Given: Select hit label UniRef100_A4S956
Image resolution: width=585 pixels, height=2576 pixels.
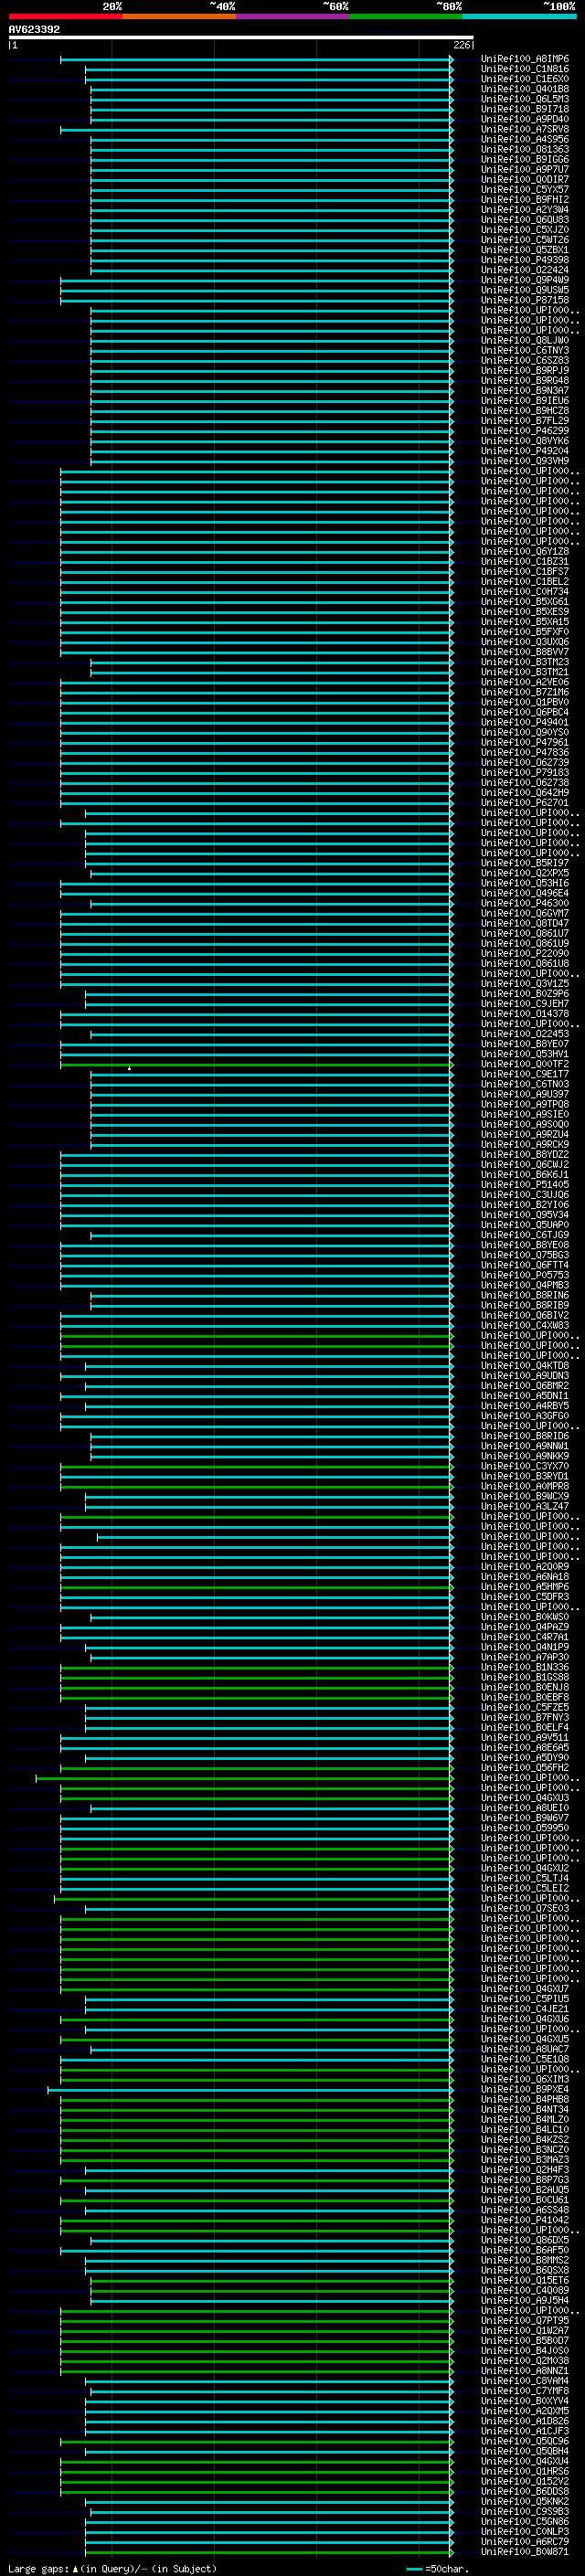Looking at the screenshot, I should tap(524, 139).
